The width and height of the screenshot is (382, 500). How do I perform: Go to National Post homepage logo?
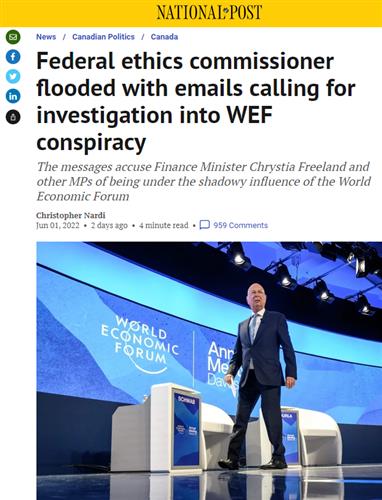(x=209, y=13)
